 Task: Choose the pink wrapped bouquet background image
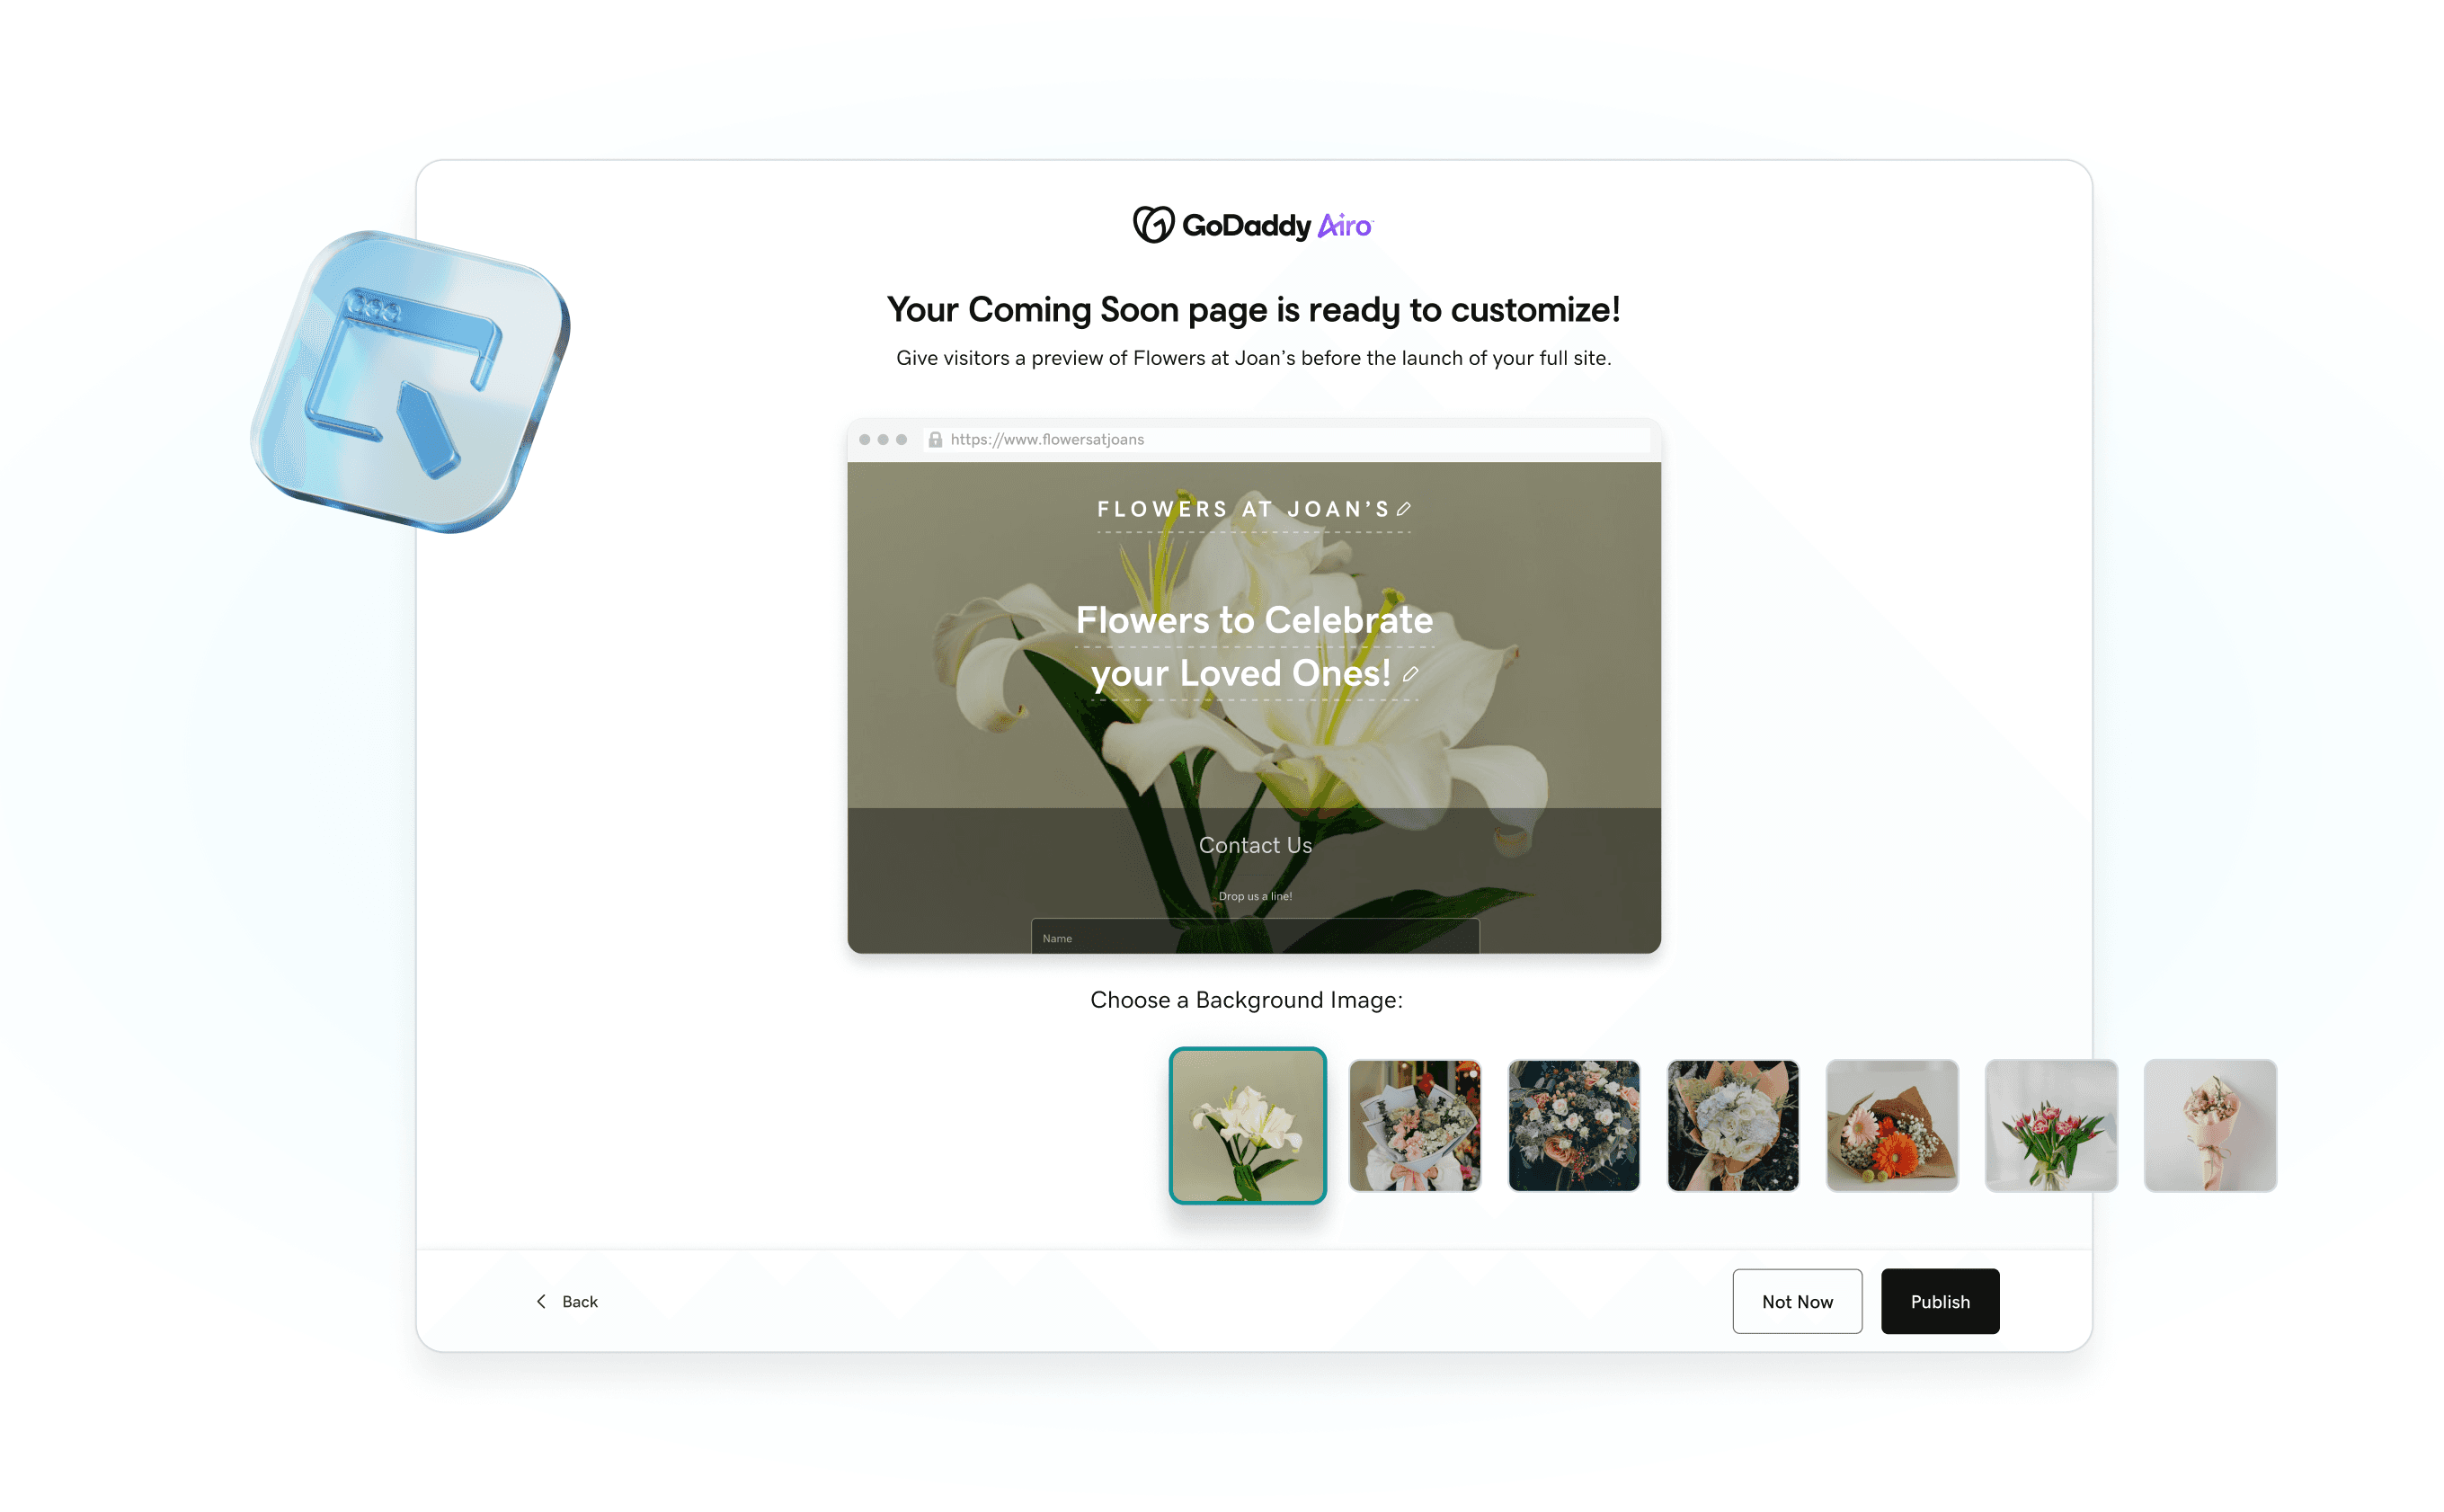tap(1414, 1125)
